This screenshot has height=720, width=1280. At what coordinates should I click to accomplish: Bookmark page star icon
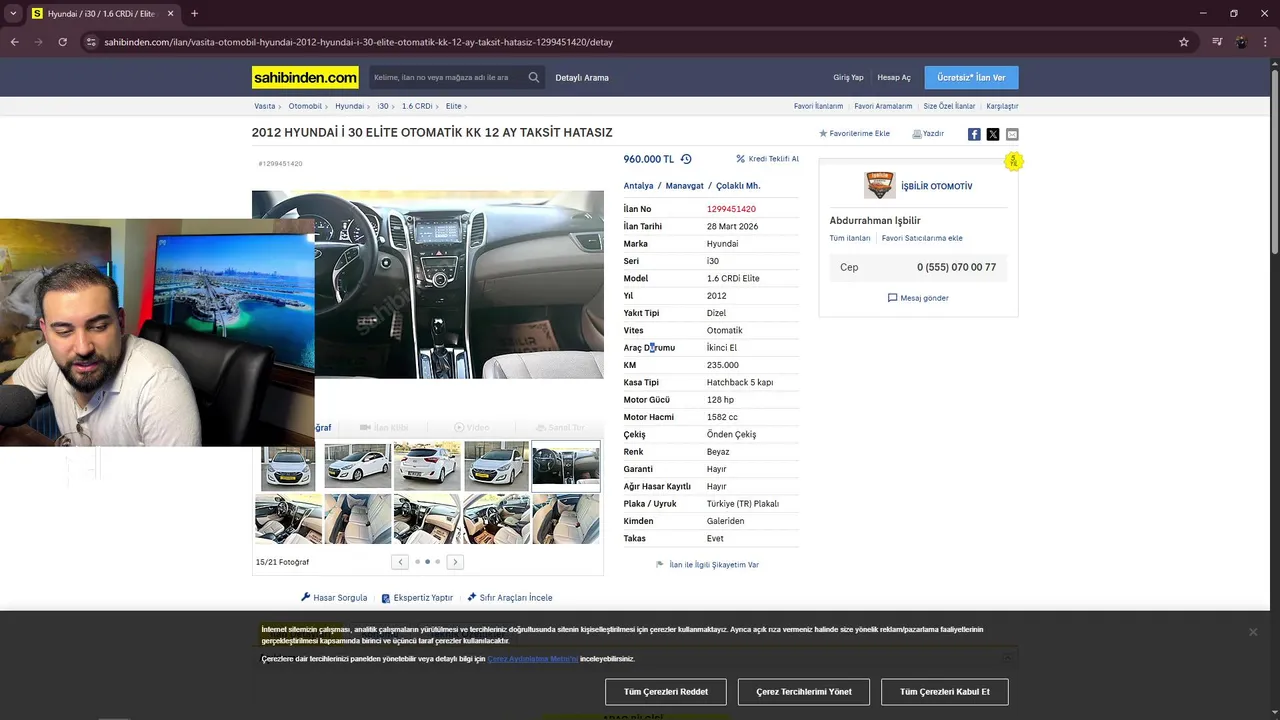1184,42
